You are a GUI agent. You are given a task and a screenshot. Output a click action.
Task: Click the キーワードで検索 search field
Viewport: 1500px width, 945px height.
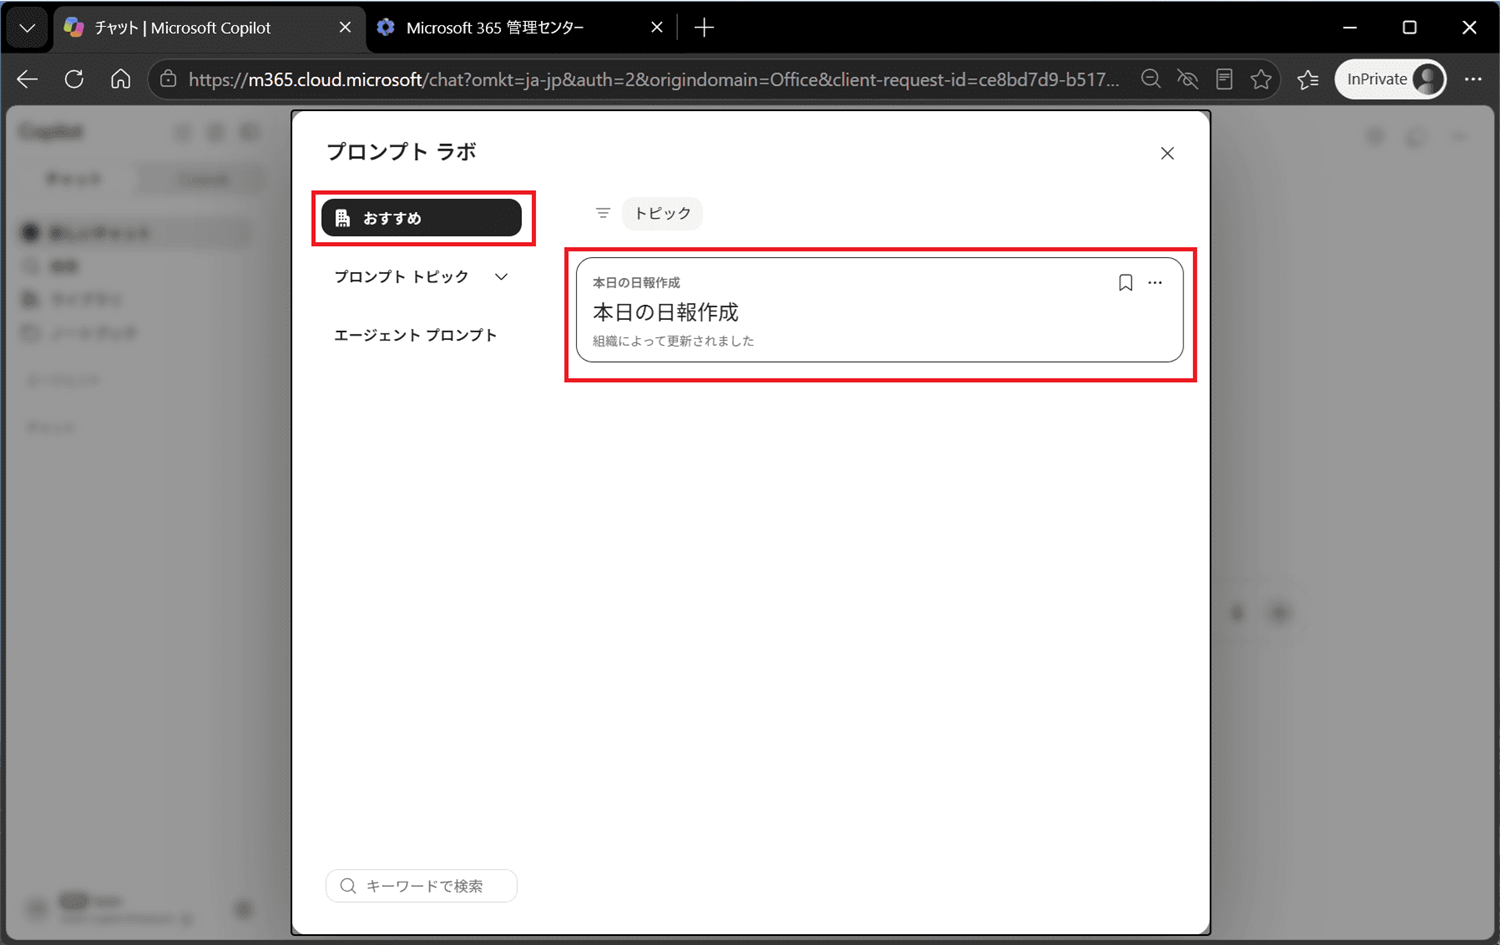pos(421,886)
